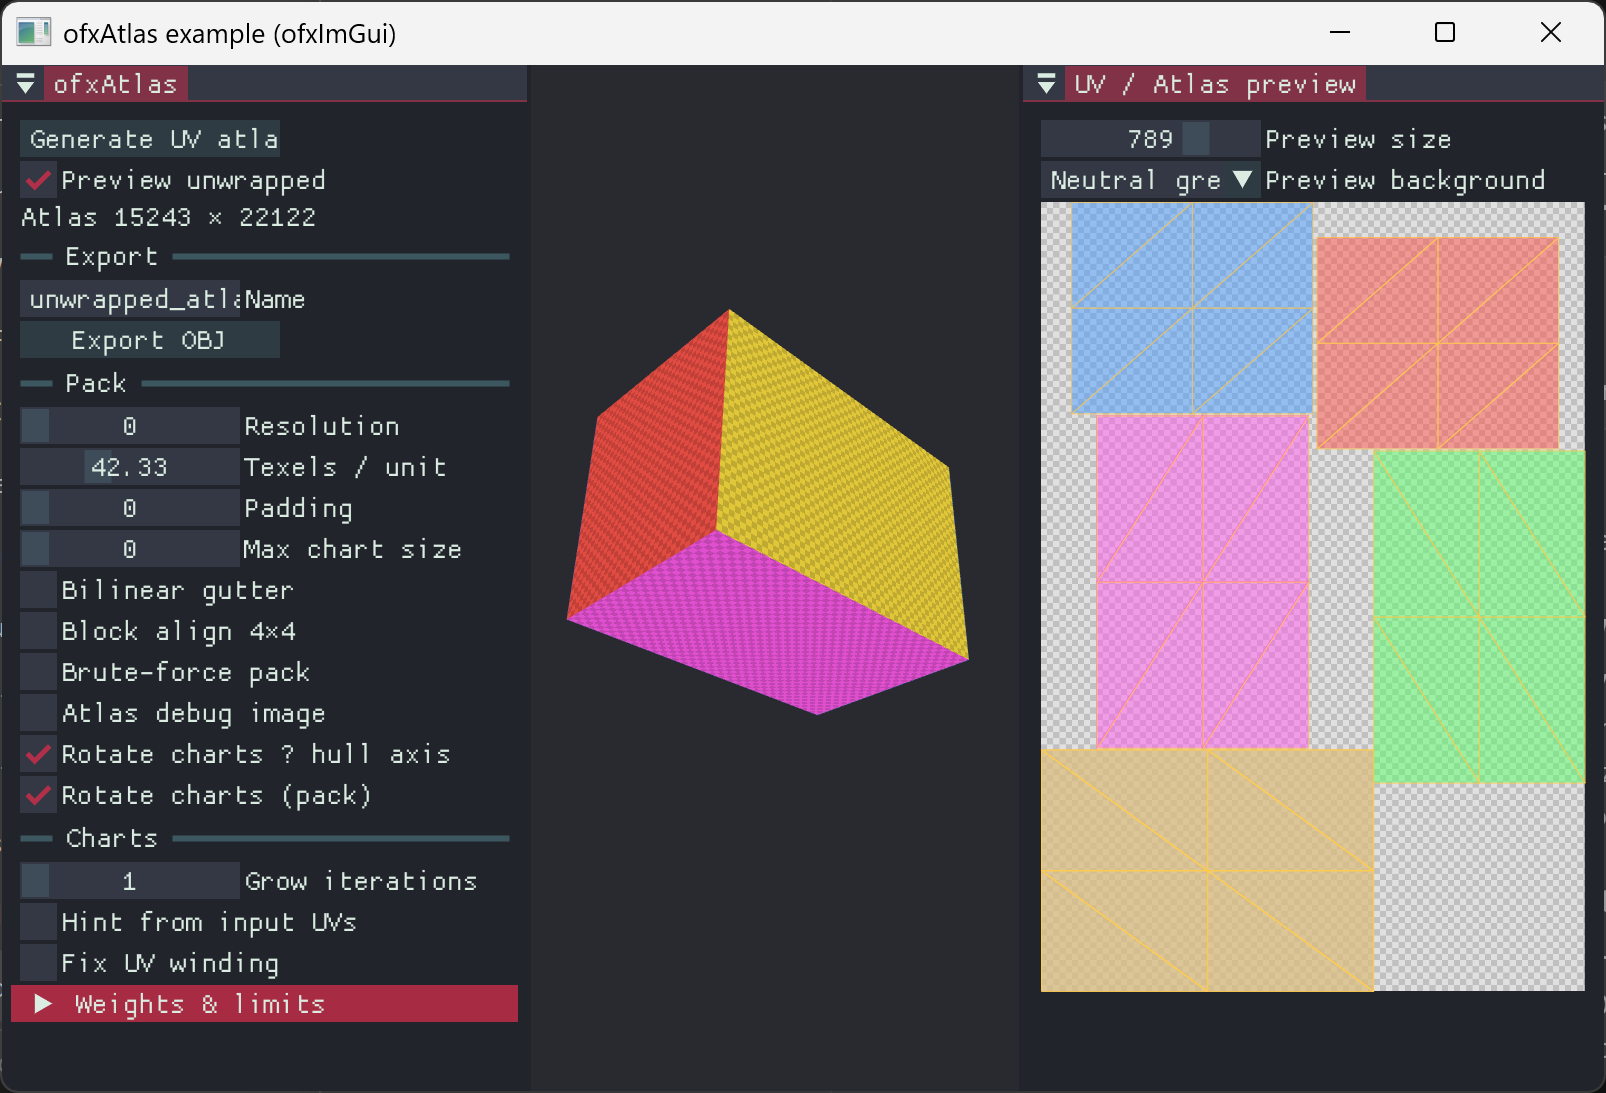Disable Rotate charts hull axis checkbox

coord(38,754)
